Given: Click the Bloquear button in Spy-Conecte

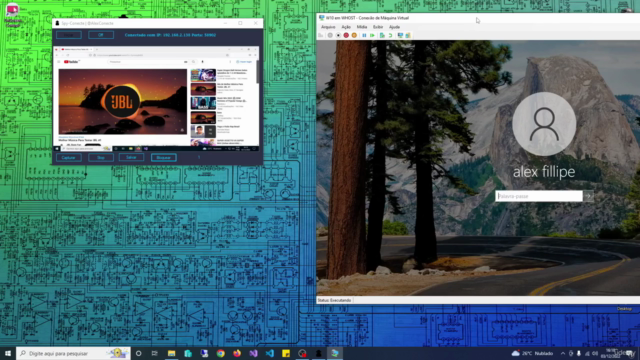Looking at the screenshot, I should point(164,158).
